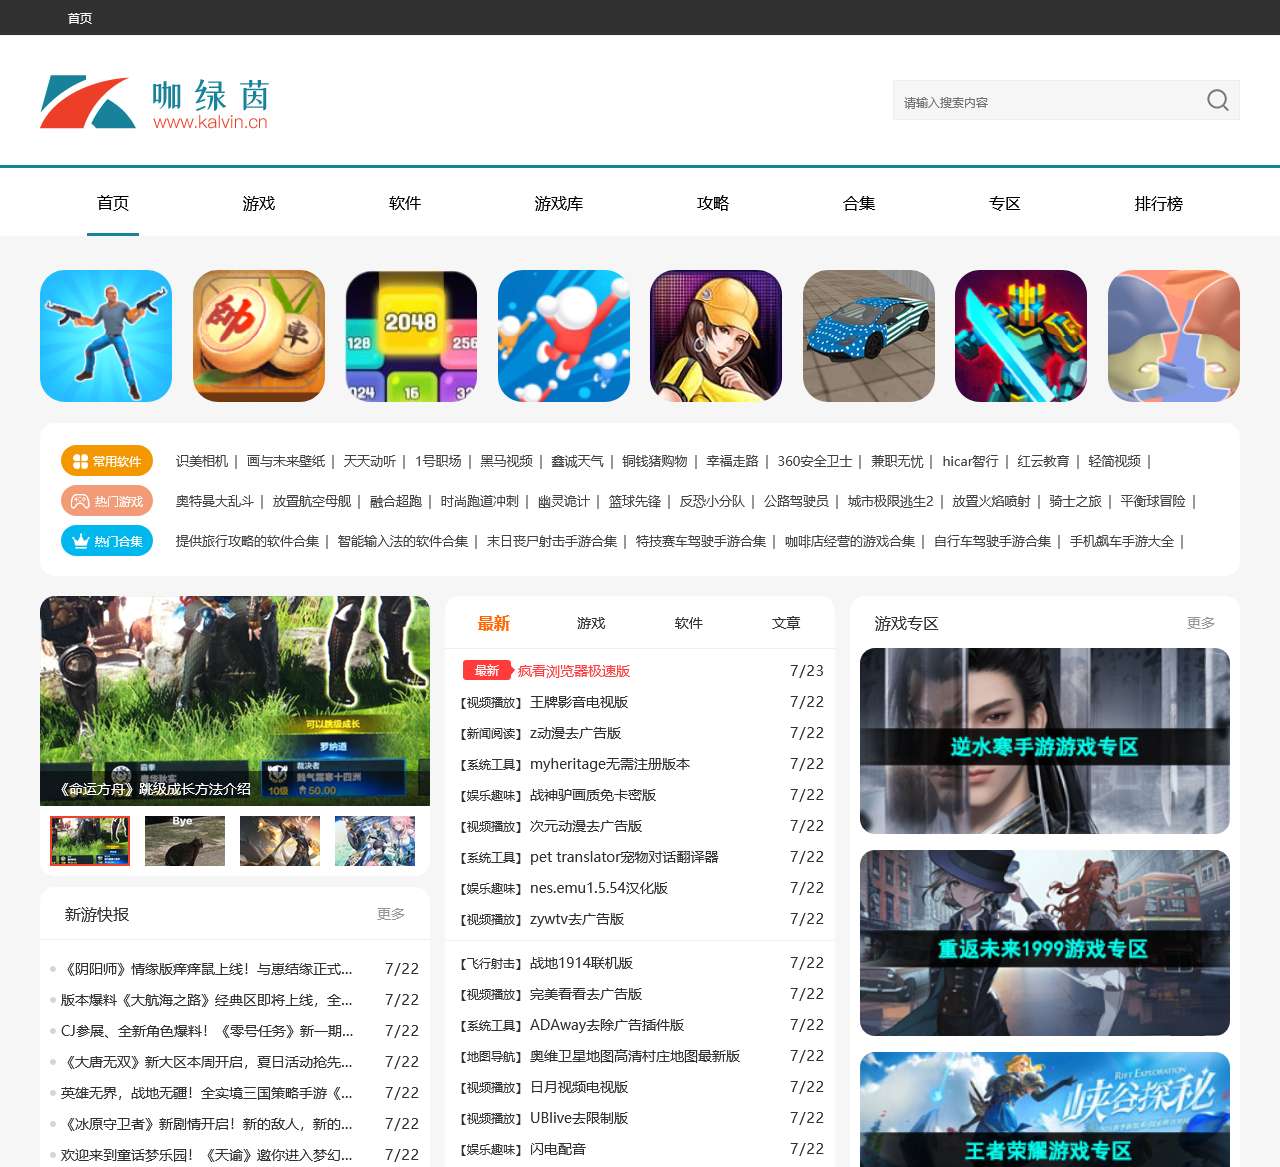This screenshot has width=1280, height=1167.
Task: Open 手机飙车手游大全 collection link
Action: click(x=1122, y=541)
